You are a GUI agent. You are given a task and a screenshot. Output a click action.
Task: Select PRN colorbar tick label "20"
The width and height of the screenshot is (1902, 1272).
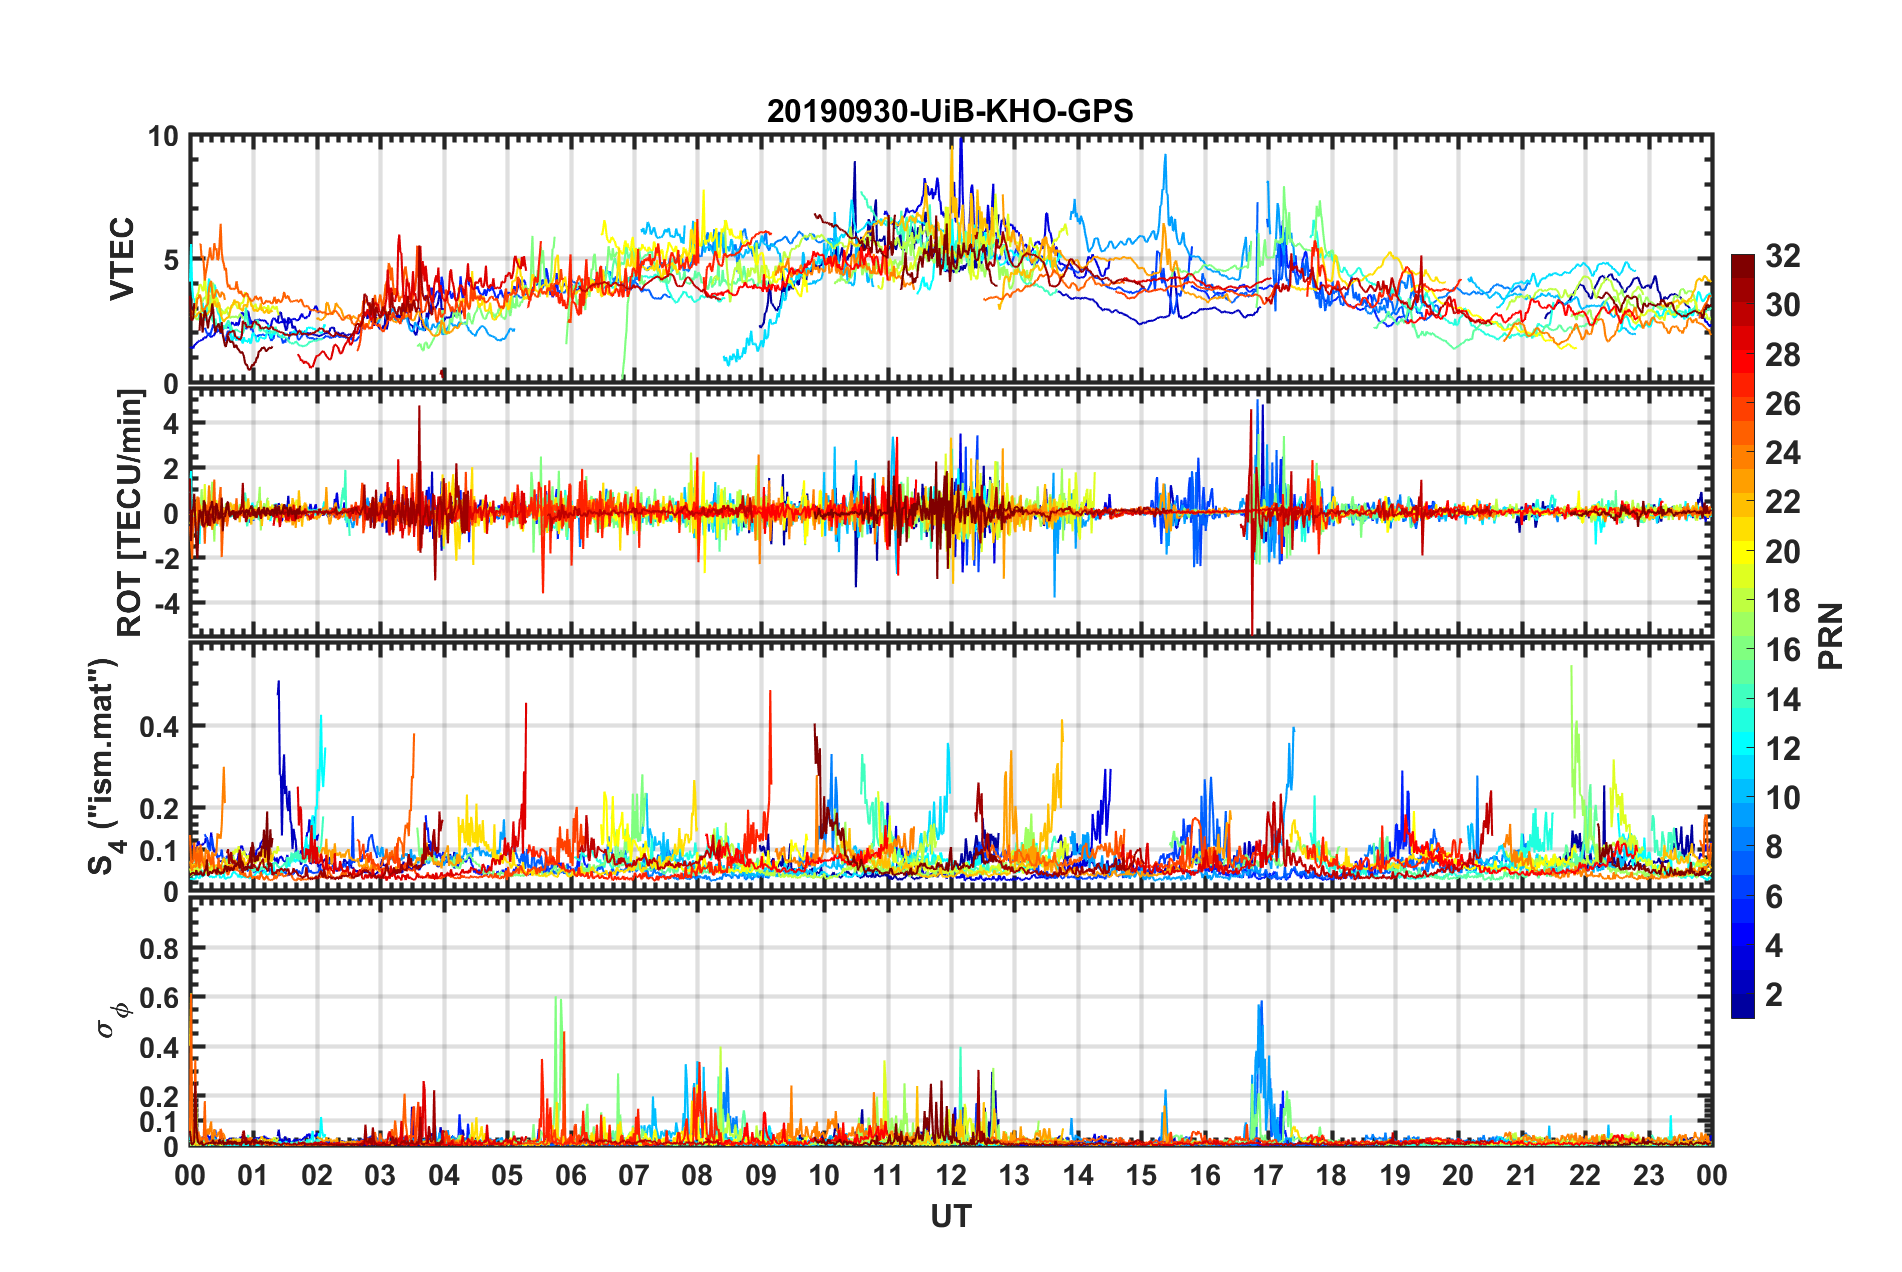1782,552
